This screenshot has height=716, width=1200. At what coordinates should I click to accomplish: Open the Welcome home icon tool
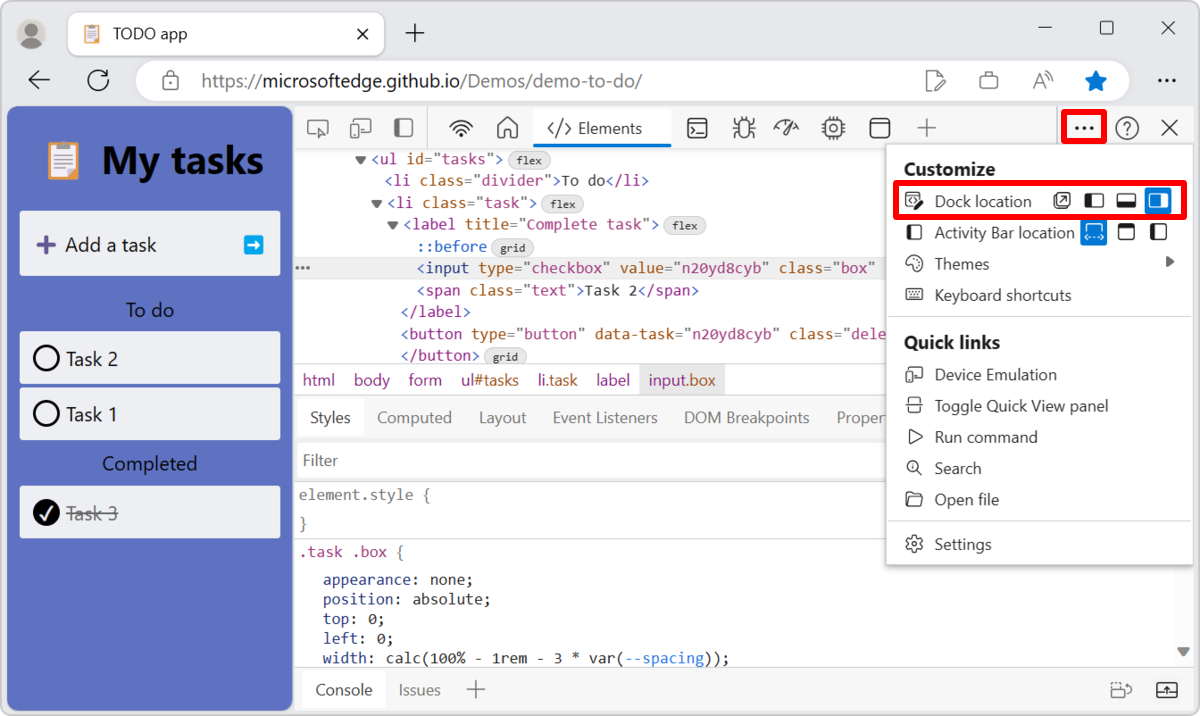pyautogui.click(x=507, y=128)
